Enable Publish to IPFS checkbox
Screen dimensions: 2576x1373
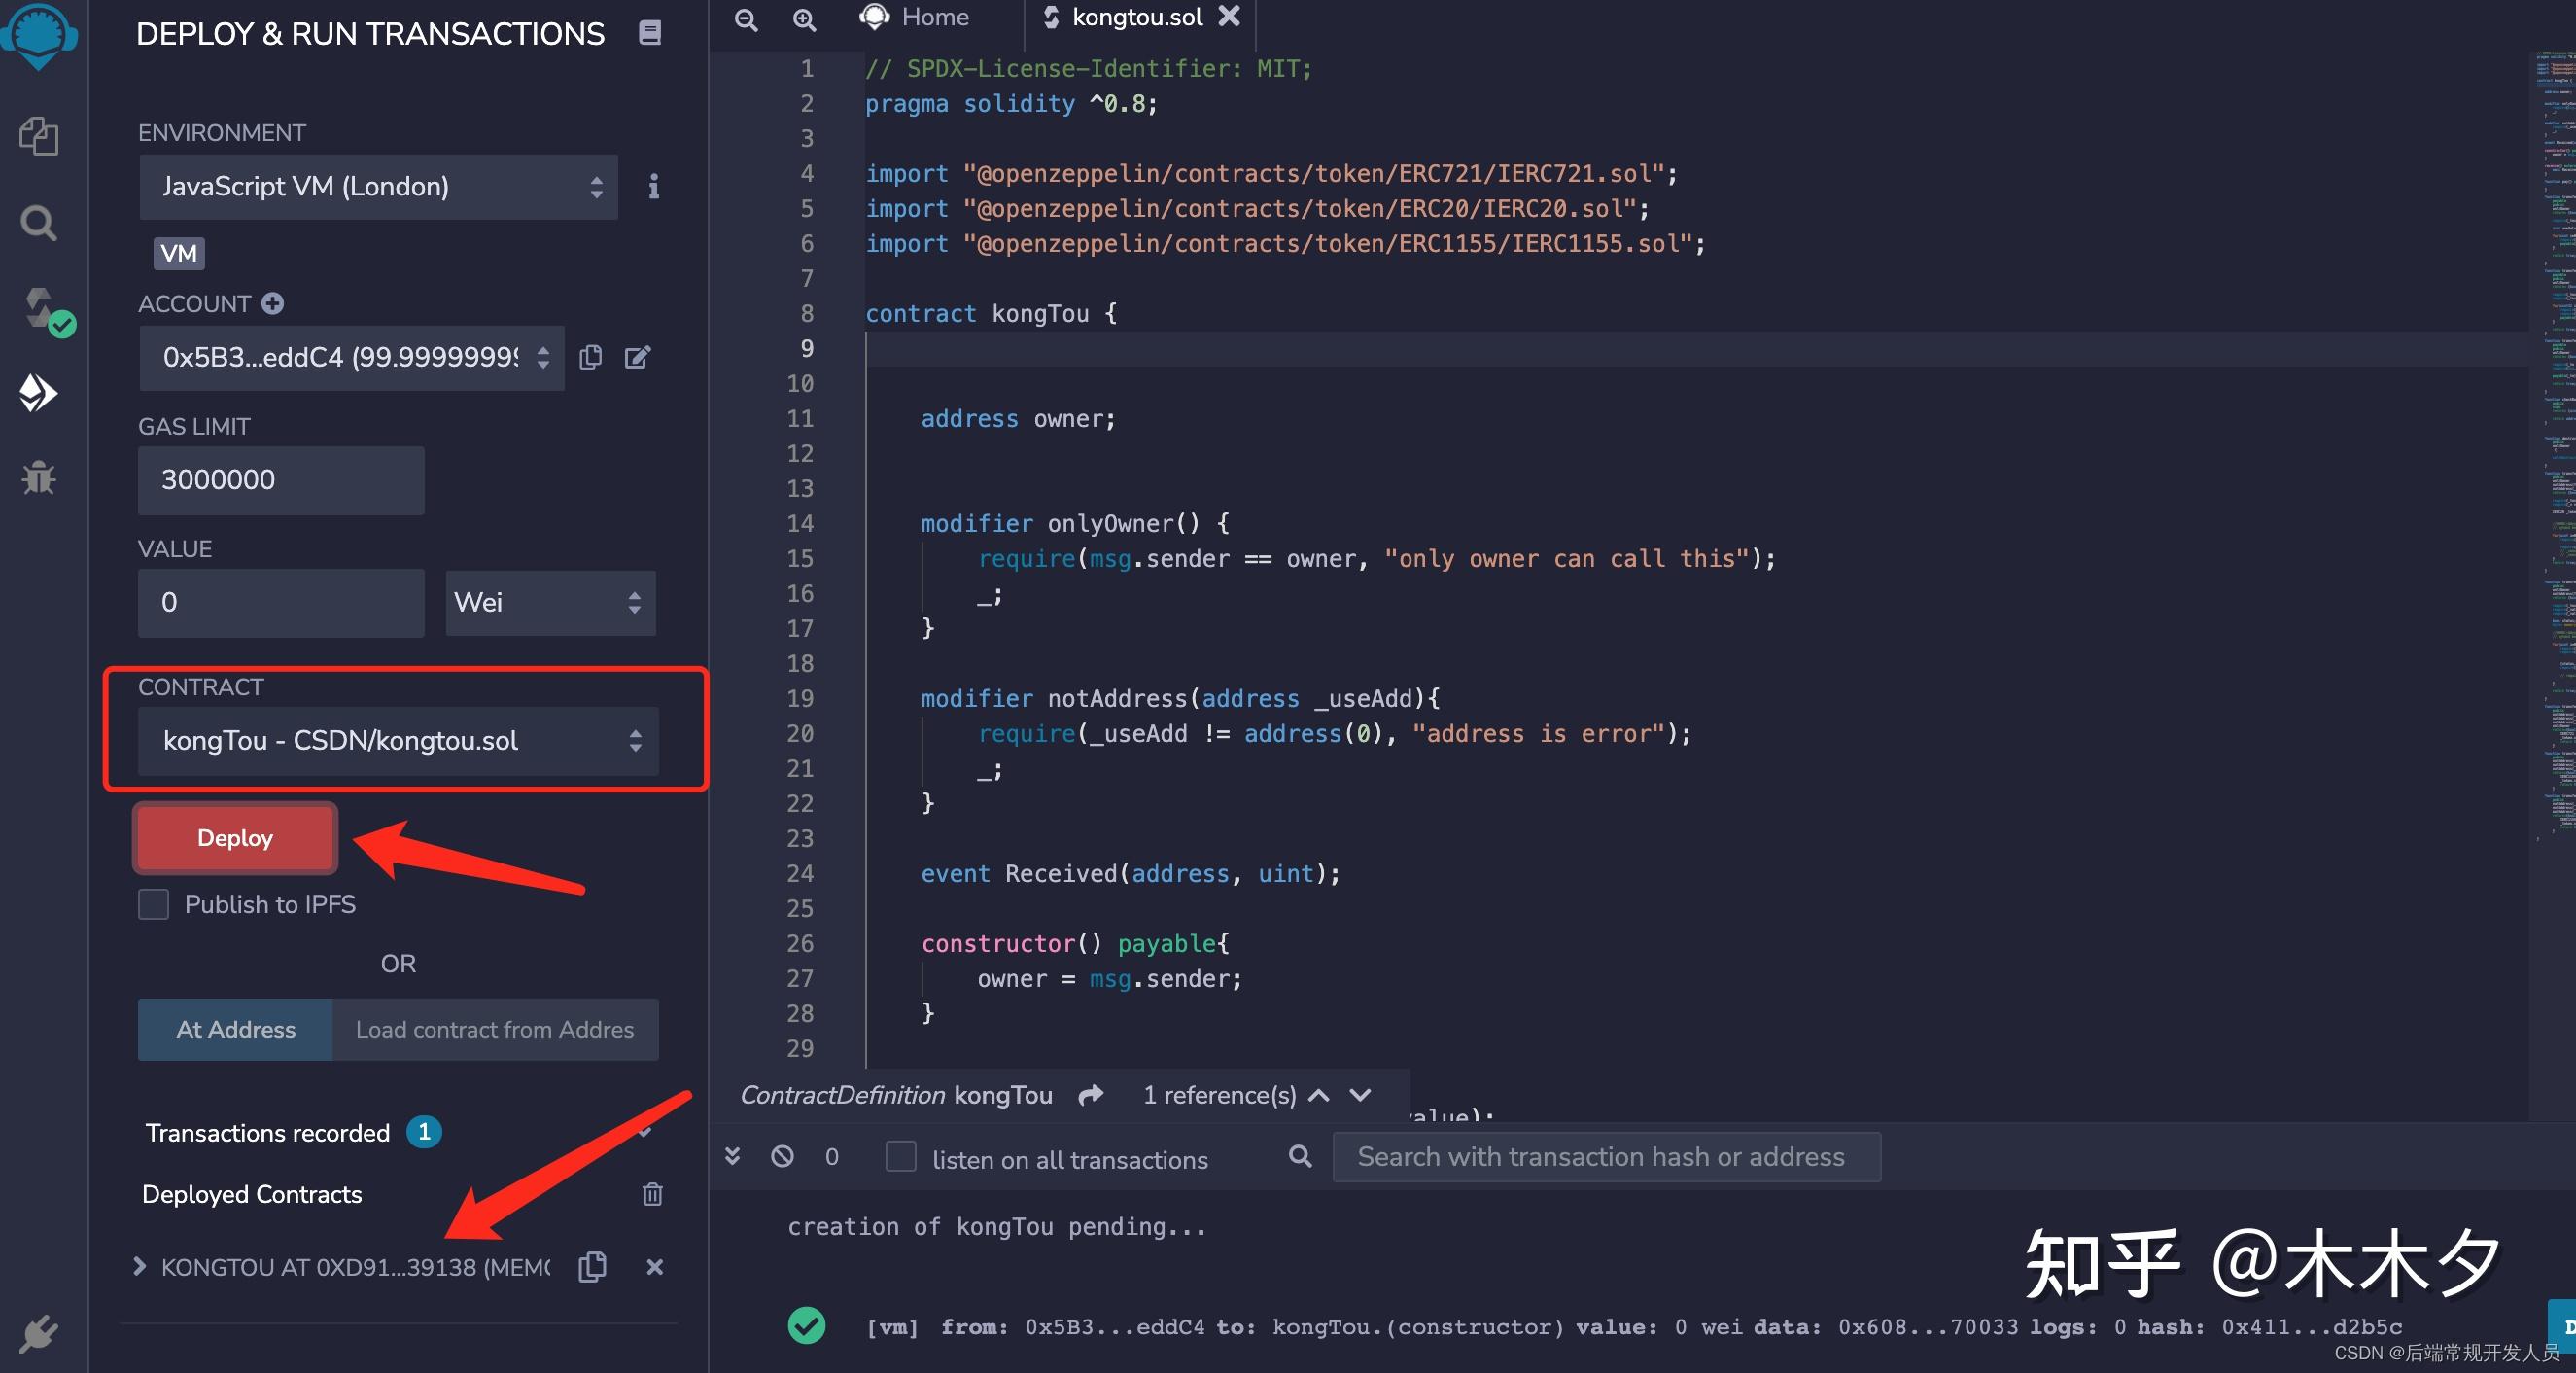(x=153, y=904)
